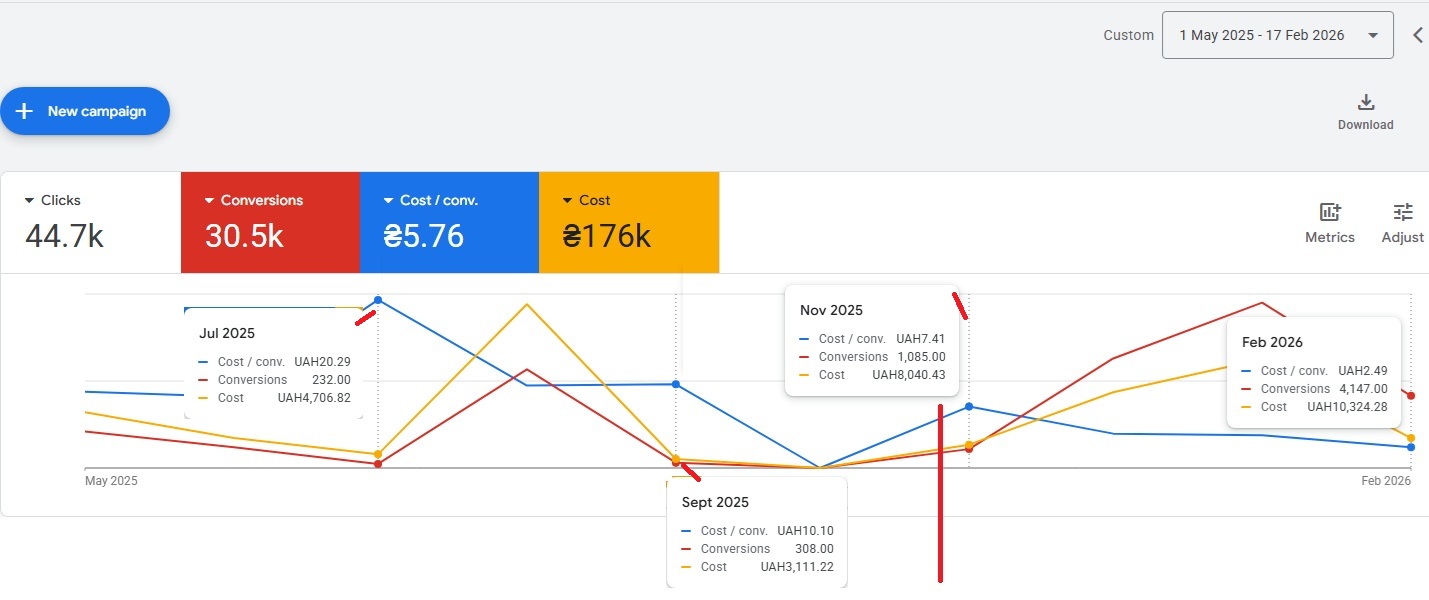Click the May 2025 axis label

point(111,481)
